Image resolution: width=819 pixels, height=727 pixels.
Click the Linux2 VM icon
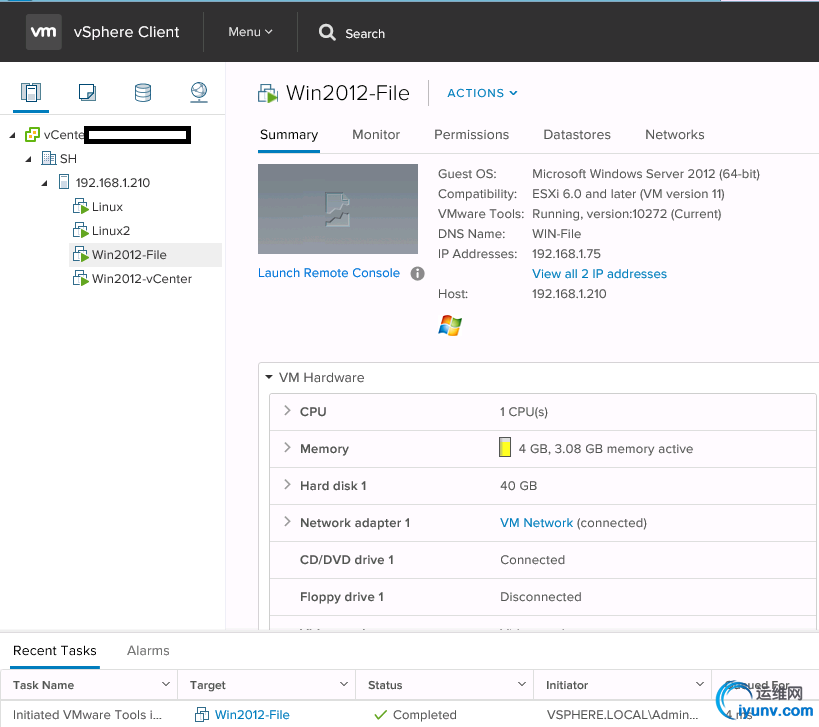click(80, 230)
